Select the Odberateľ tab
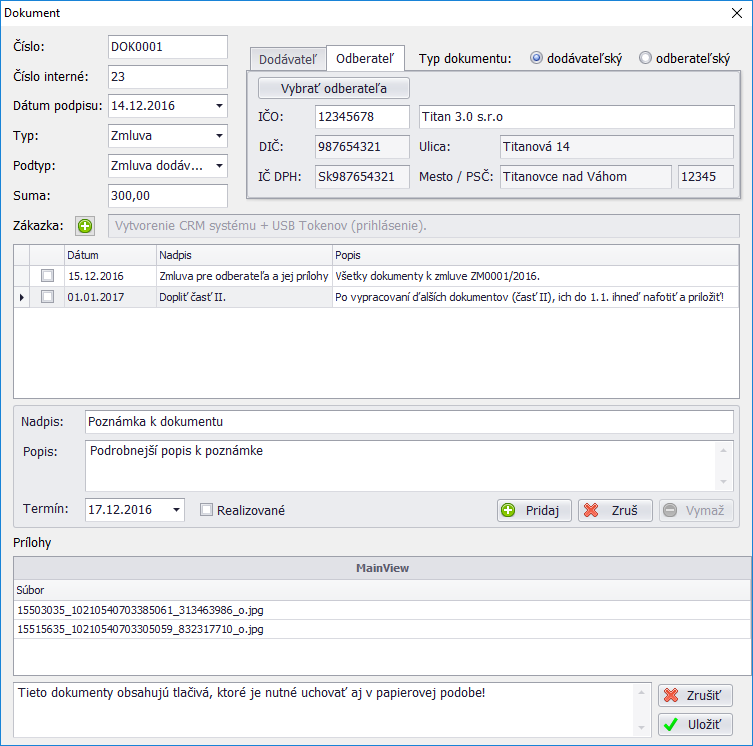This screenshot has height=746, width=753. click(365, 59)
